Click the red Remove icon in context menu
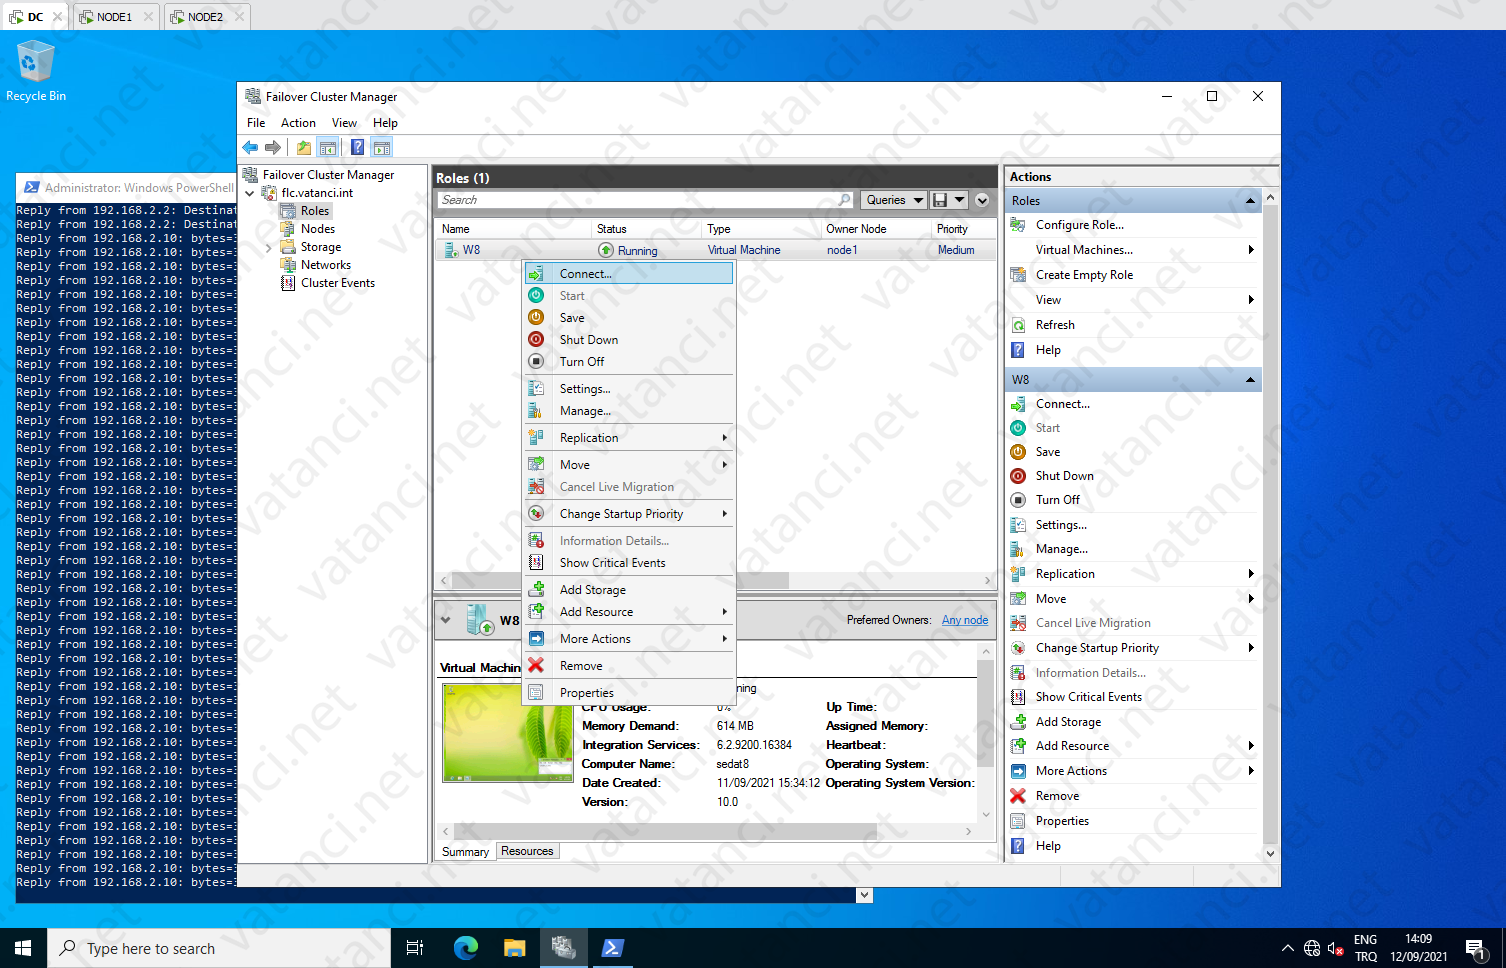The image size is (1506, 968). (x=536, y=666)
